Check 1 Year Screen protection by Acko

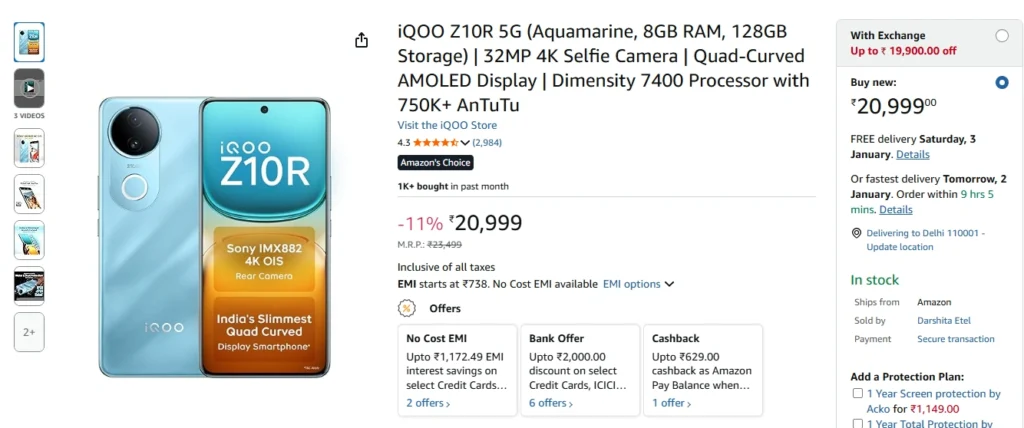pyautogui.click(x=857, y=394)
